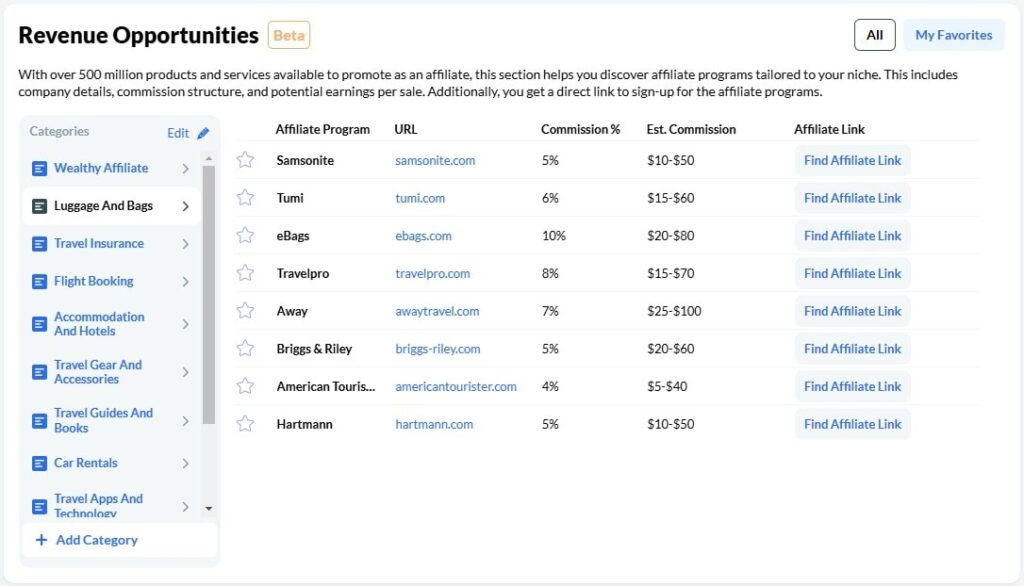Image resolution: width=1024 pixels, height=586 pixels.
Task: Open the hartmann.com link
Action: 434,424
